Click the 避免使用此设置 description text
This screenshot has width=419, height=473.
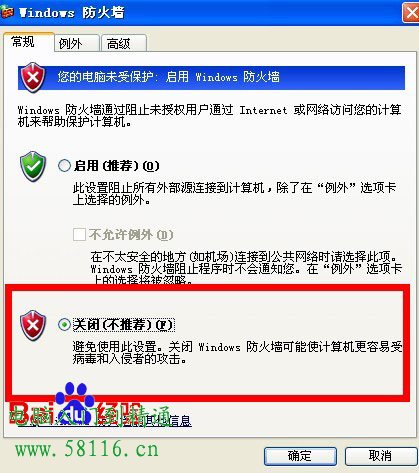point(237,353)
